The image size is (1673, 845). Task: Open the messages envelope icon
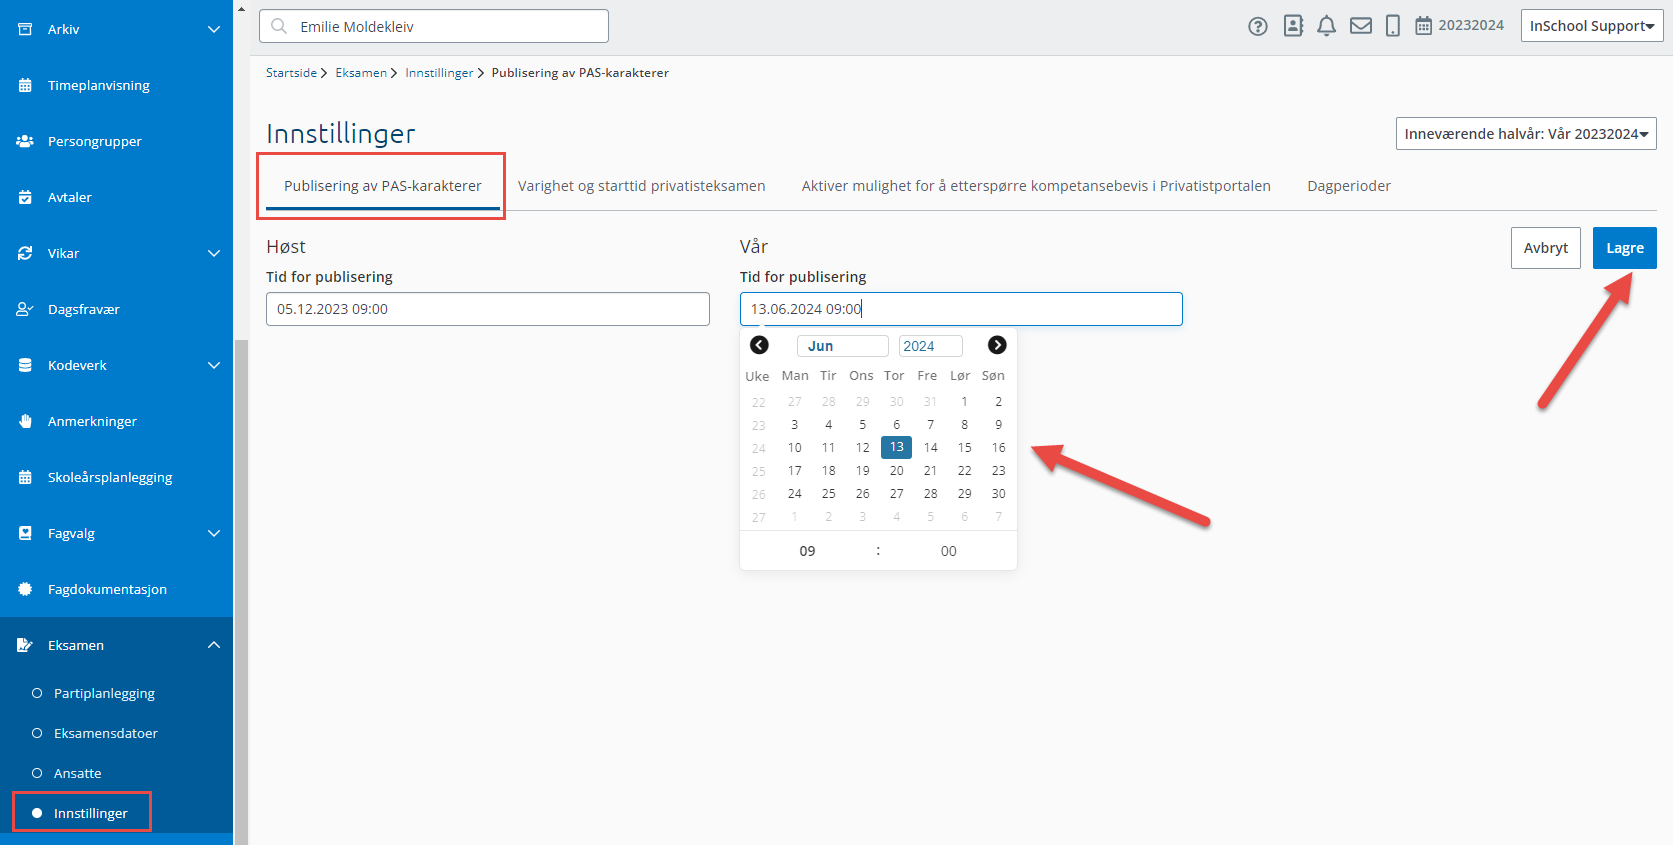[1360, 26]
